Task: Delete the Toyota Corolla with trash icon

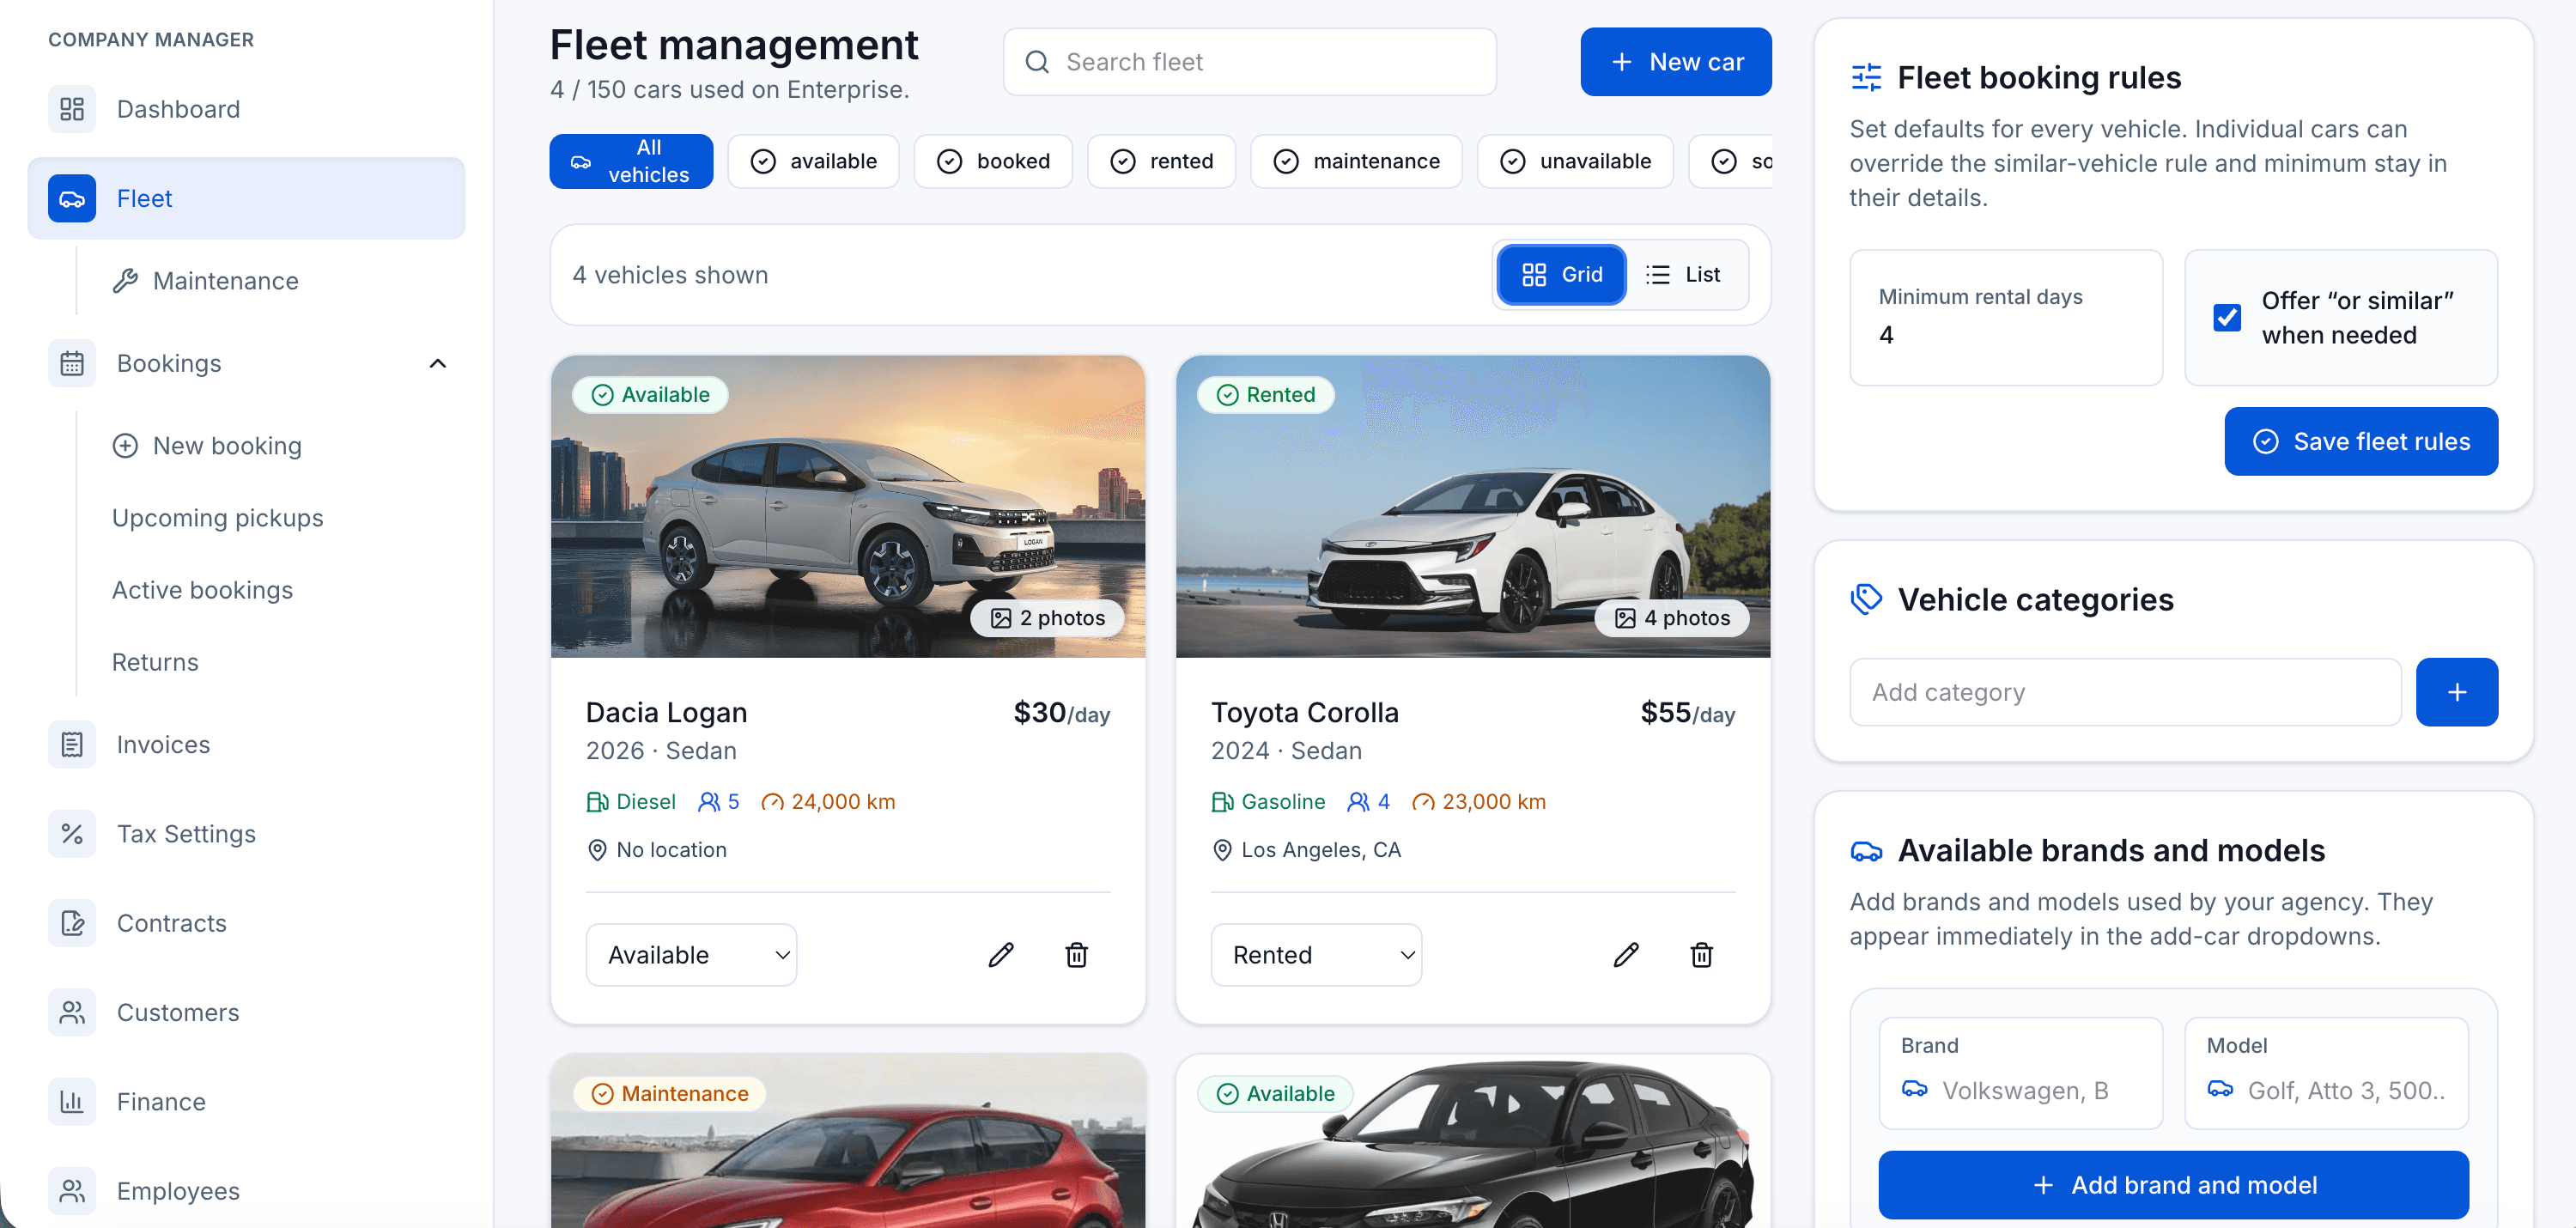Action: click(1701, 955)
